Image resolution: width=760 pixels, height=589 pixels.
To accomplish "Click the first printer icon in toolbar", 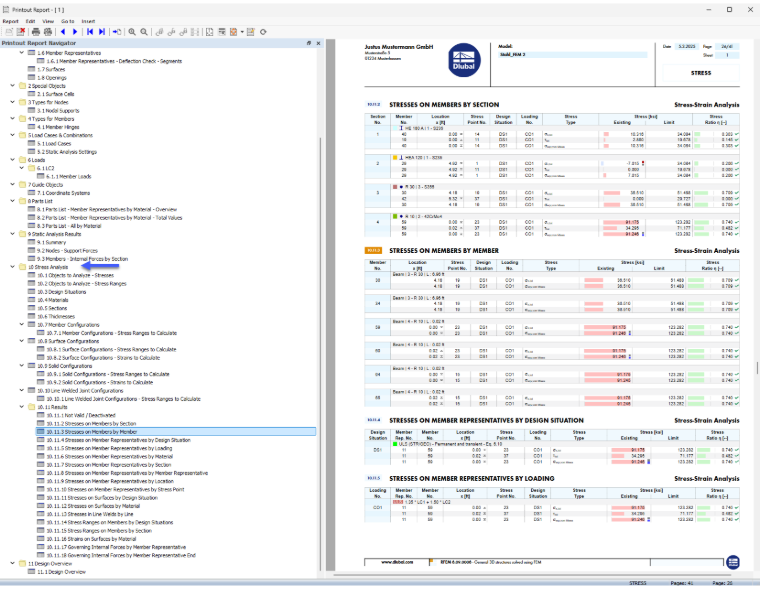I will click(36, 32).
